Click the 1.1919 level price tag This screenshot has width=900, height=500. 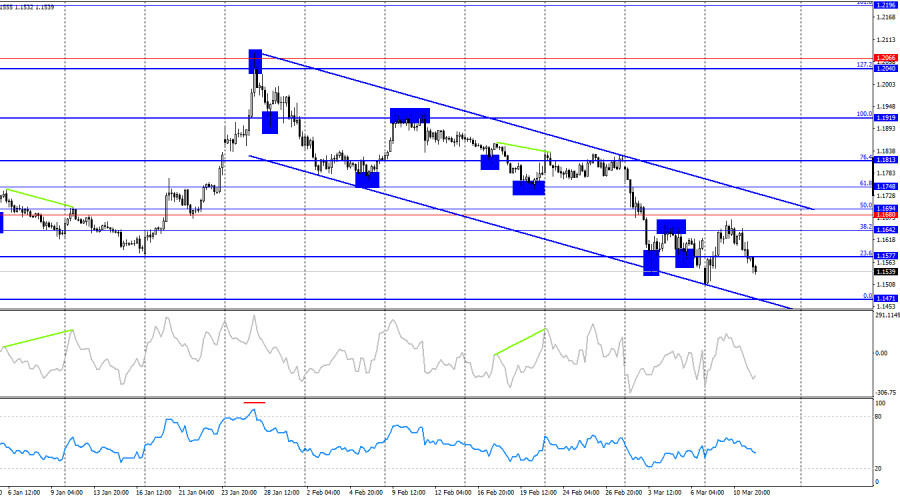[x=885, y=118]
